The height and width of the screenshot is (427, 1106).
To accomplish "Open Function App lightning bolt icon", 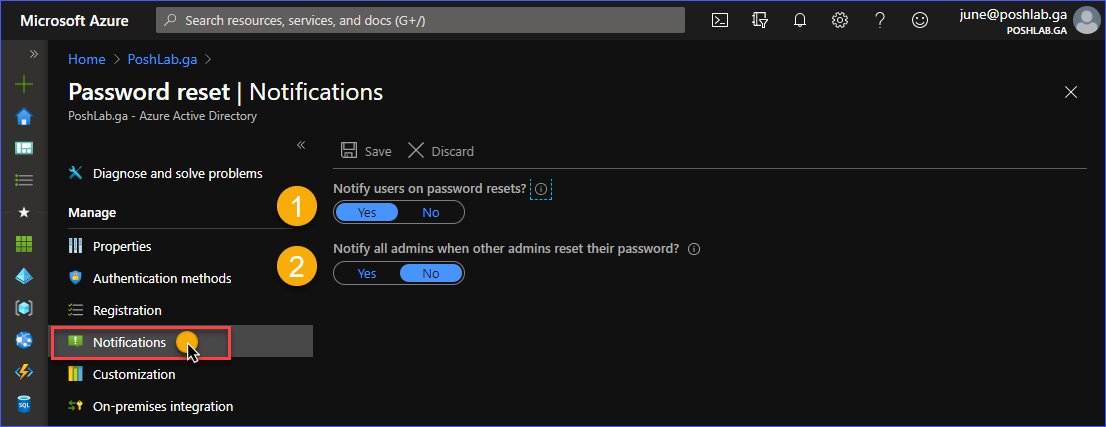I will click(x=24, y=372).
